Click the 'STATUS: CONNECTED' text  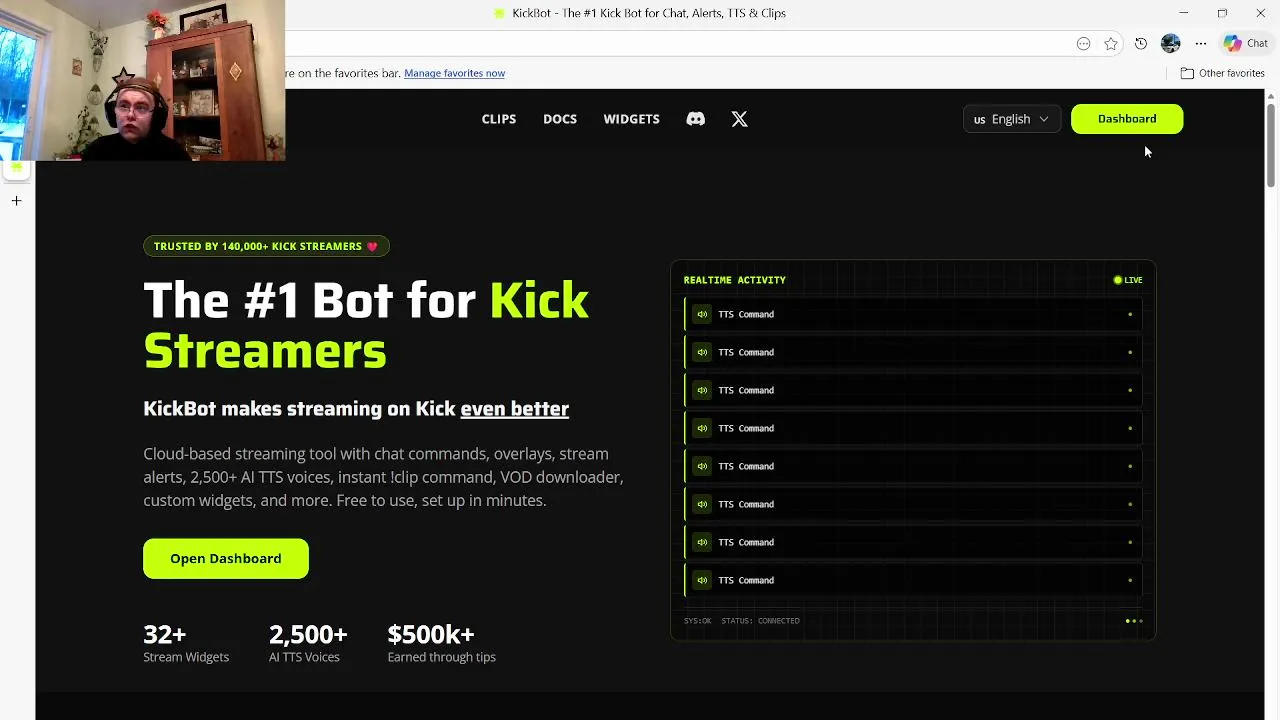click(x=760, y=621)
